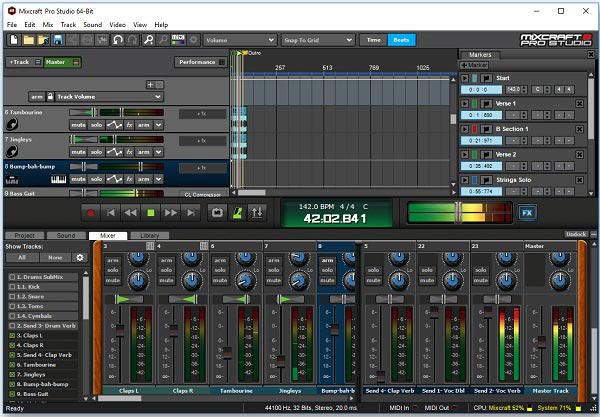Click the Start marker tempo stepper

point(524,90)
